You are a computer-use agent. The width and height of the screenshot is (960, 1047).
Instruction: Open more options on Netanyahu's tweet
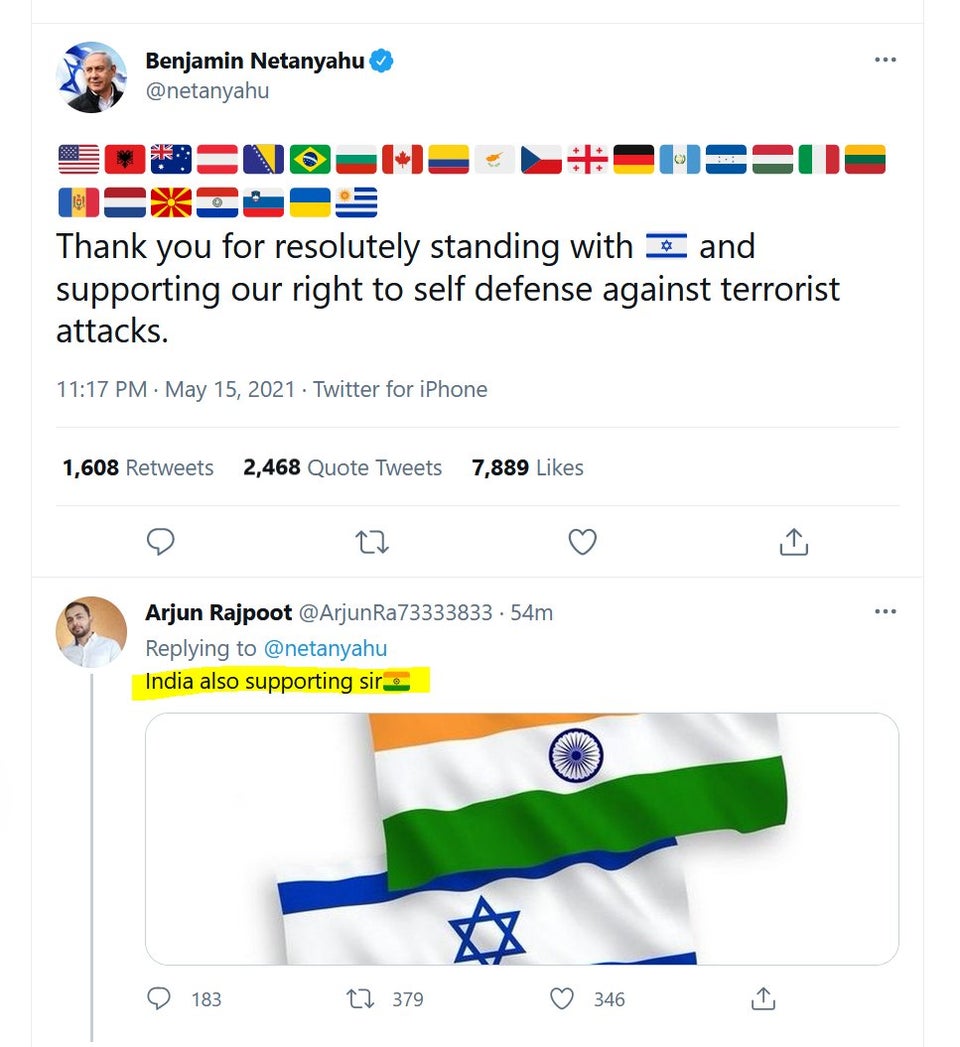click(885, 60)
